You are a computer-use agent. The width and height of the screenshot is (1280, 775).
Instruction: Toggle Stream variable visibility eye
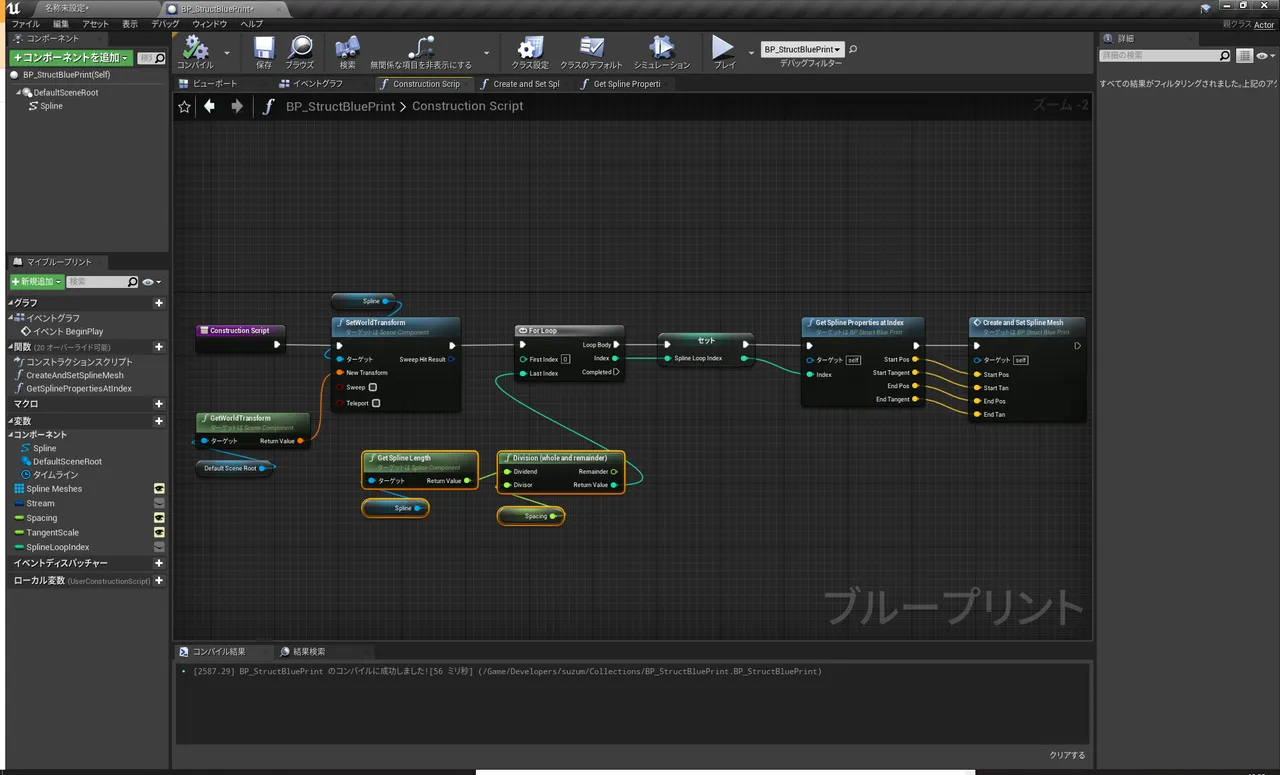click(159, 504)
